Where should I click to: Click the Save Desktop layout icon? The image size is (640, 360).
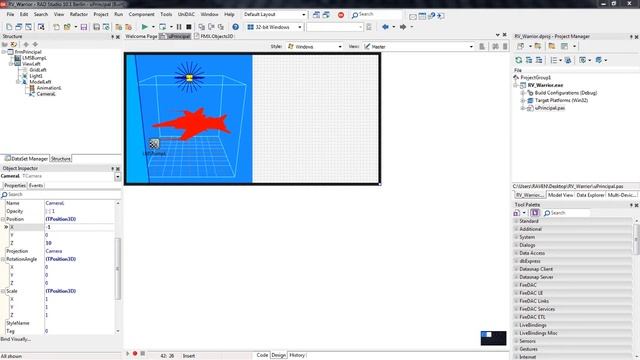pyautogui.click(x=316, y=15)
